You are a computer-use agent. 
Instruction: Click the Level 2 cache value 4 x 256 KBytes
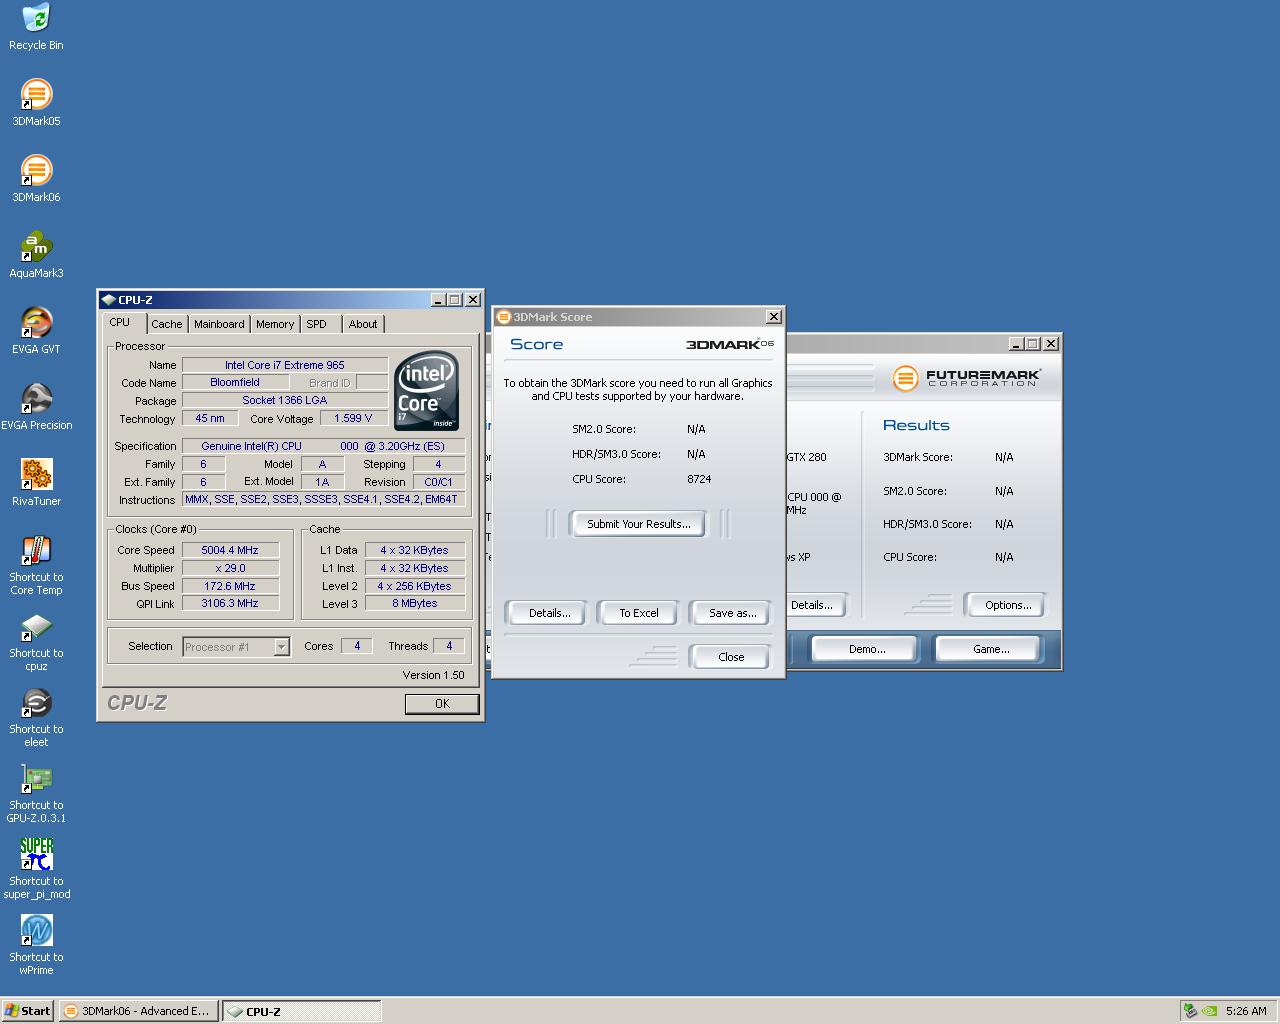[415, 586]
